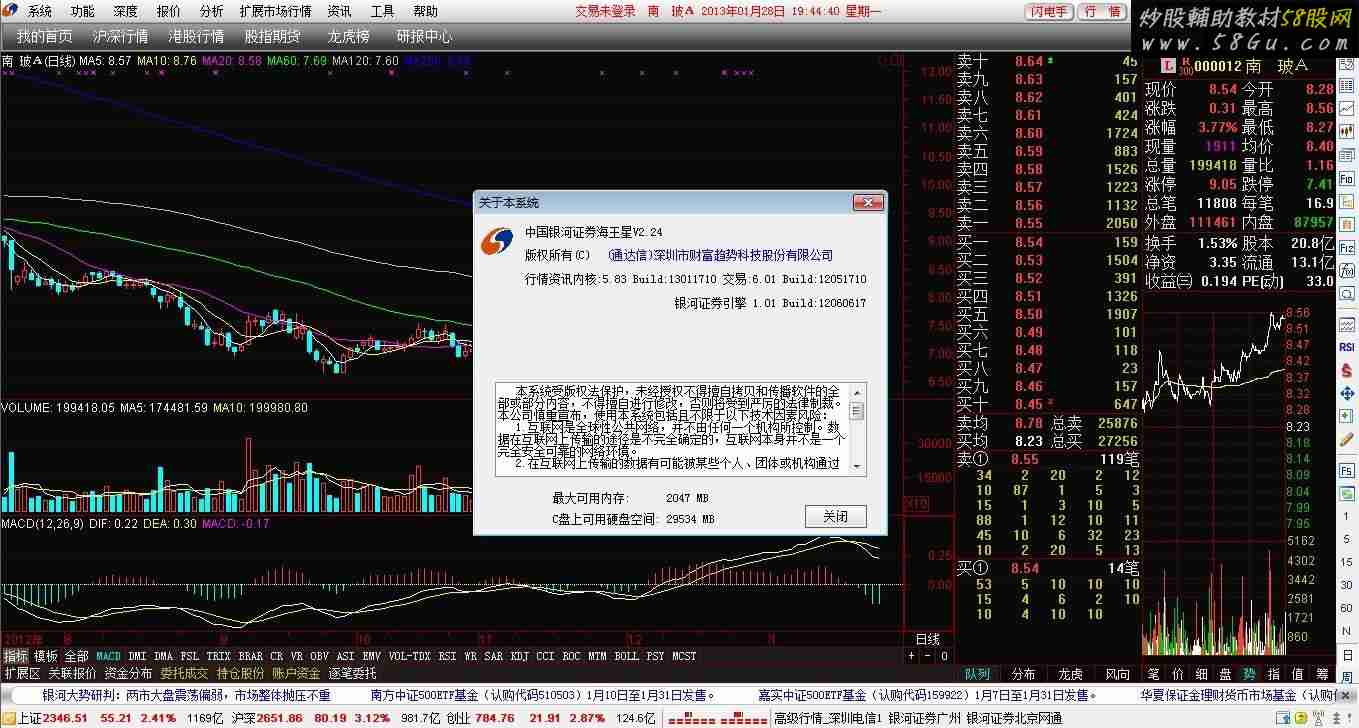This screenshot has width=1359, height=728.
Task: Click the 关闭 button in about dialog
Action: (835, 517)
